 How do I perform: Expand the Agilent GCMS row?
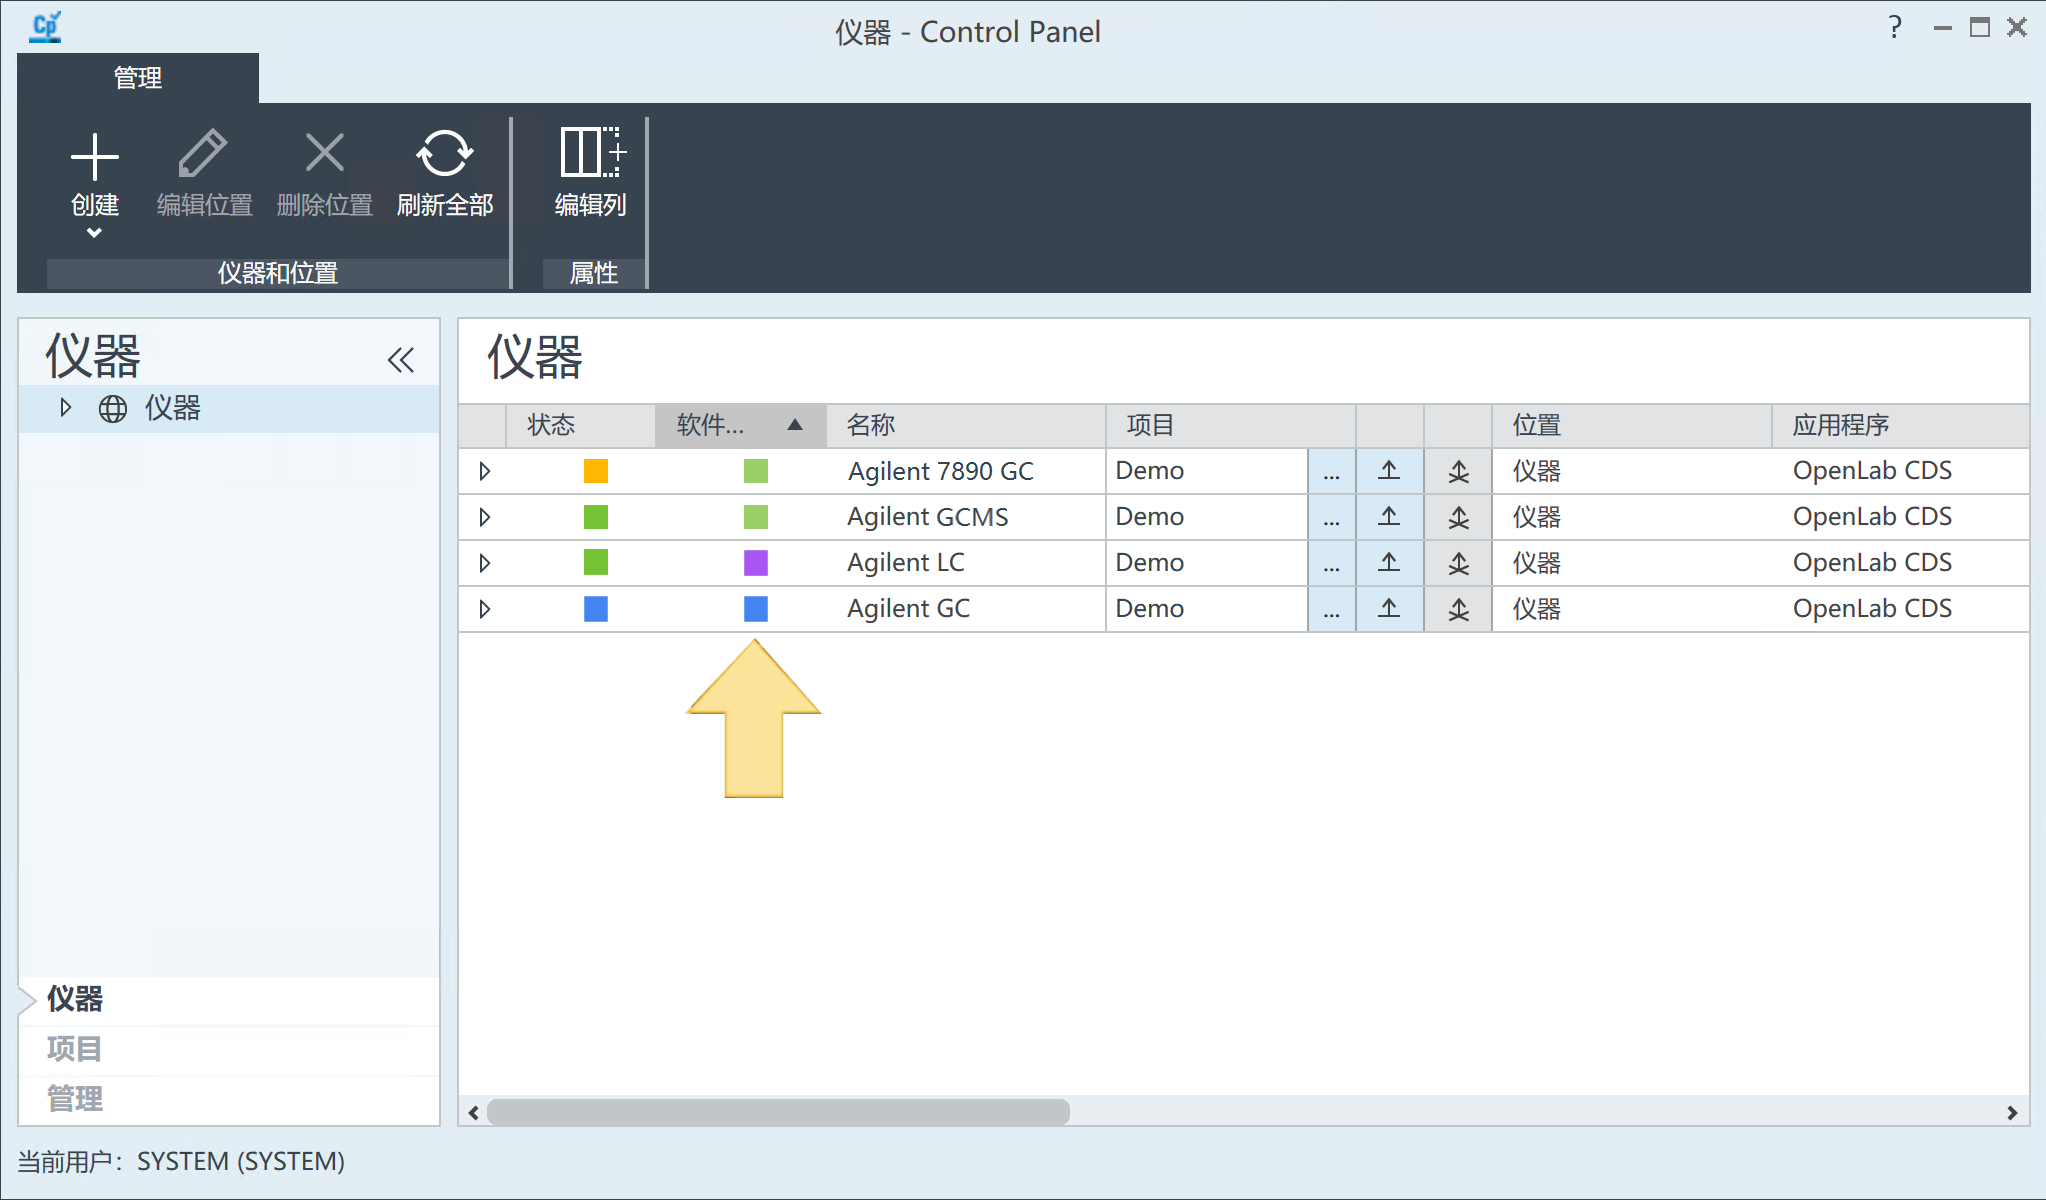485,517
